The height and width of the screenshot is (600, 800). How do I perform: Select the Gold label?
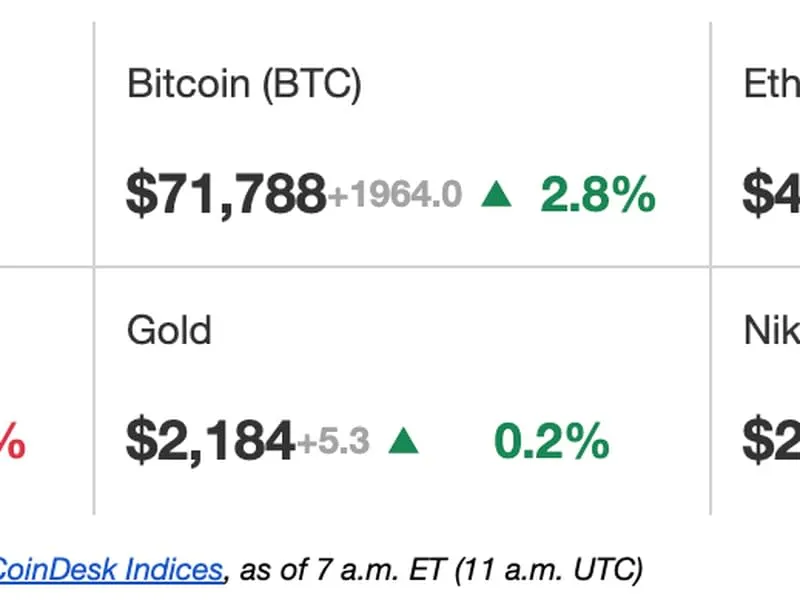point(169,330)
